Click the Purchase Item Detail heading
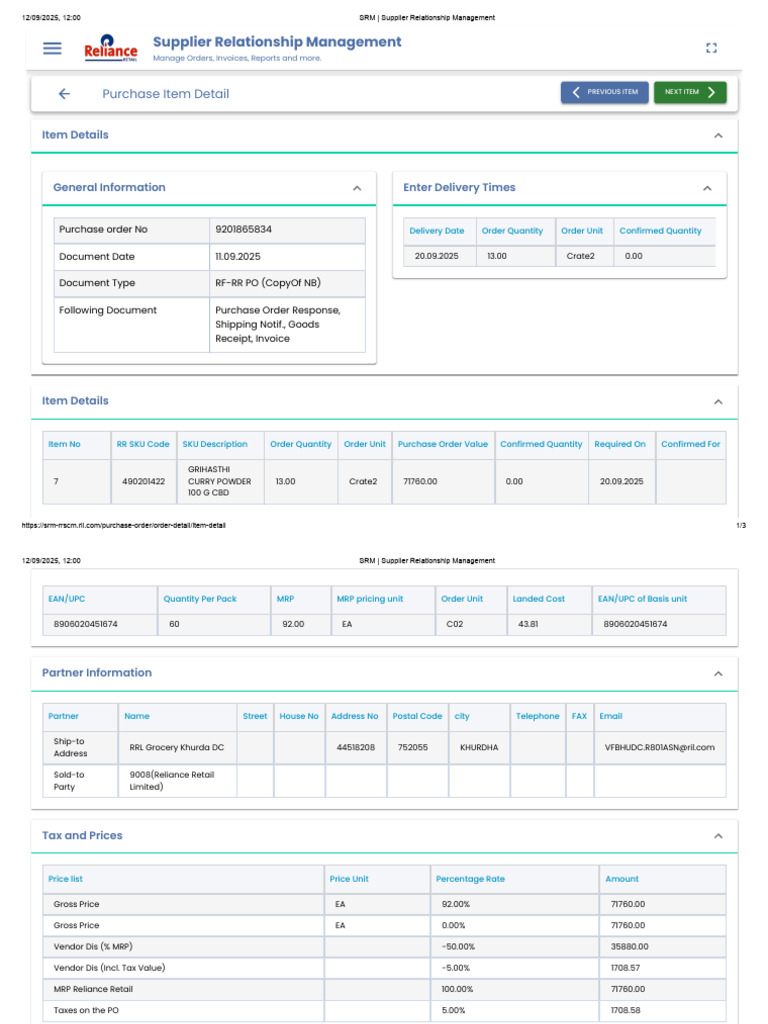Screen dimensions: 768x1024 [165, 94]
